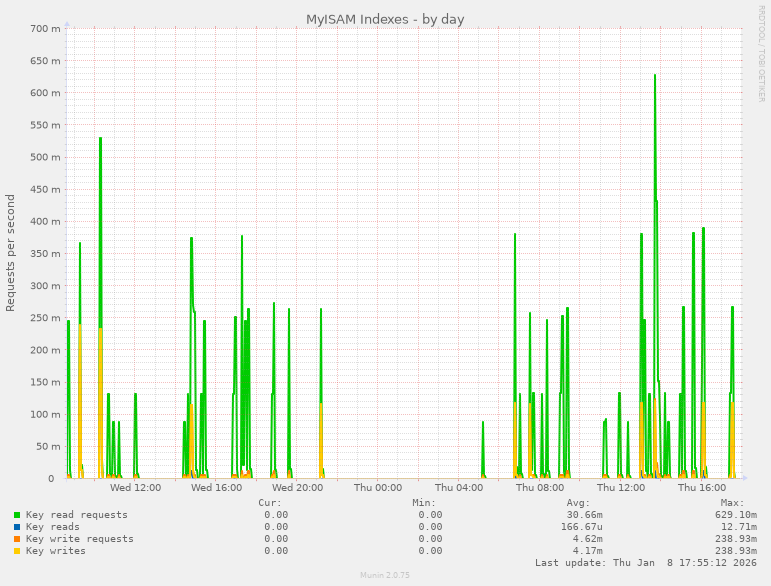Screen dimensions: 771x586
Task: Click the 100 m y-axis label
Action: (45, 414)
